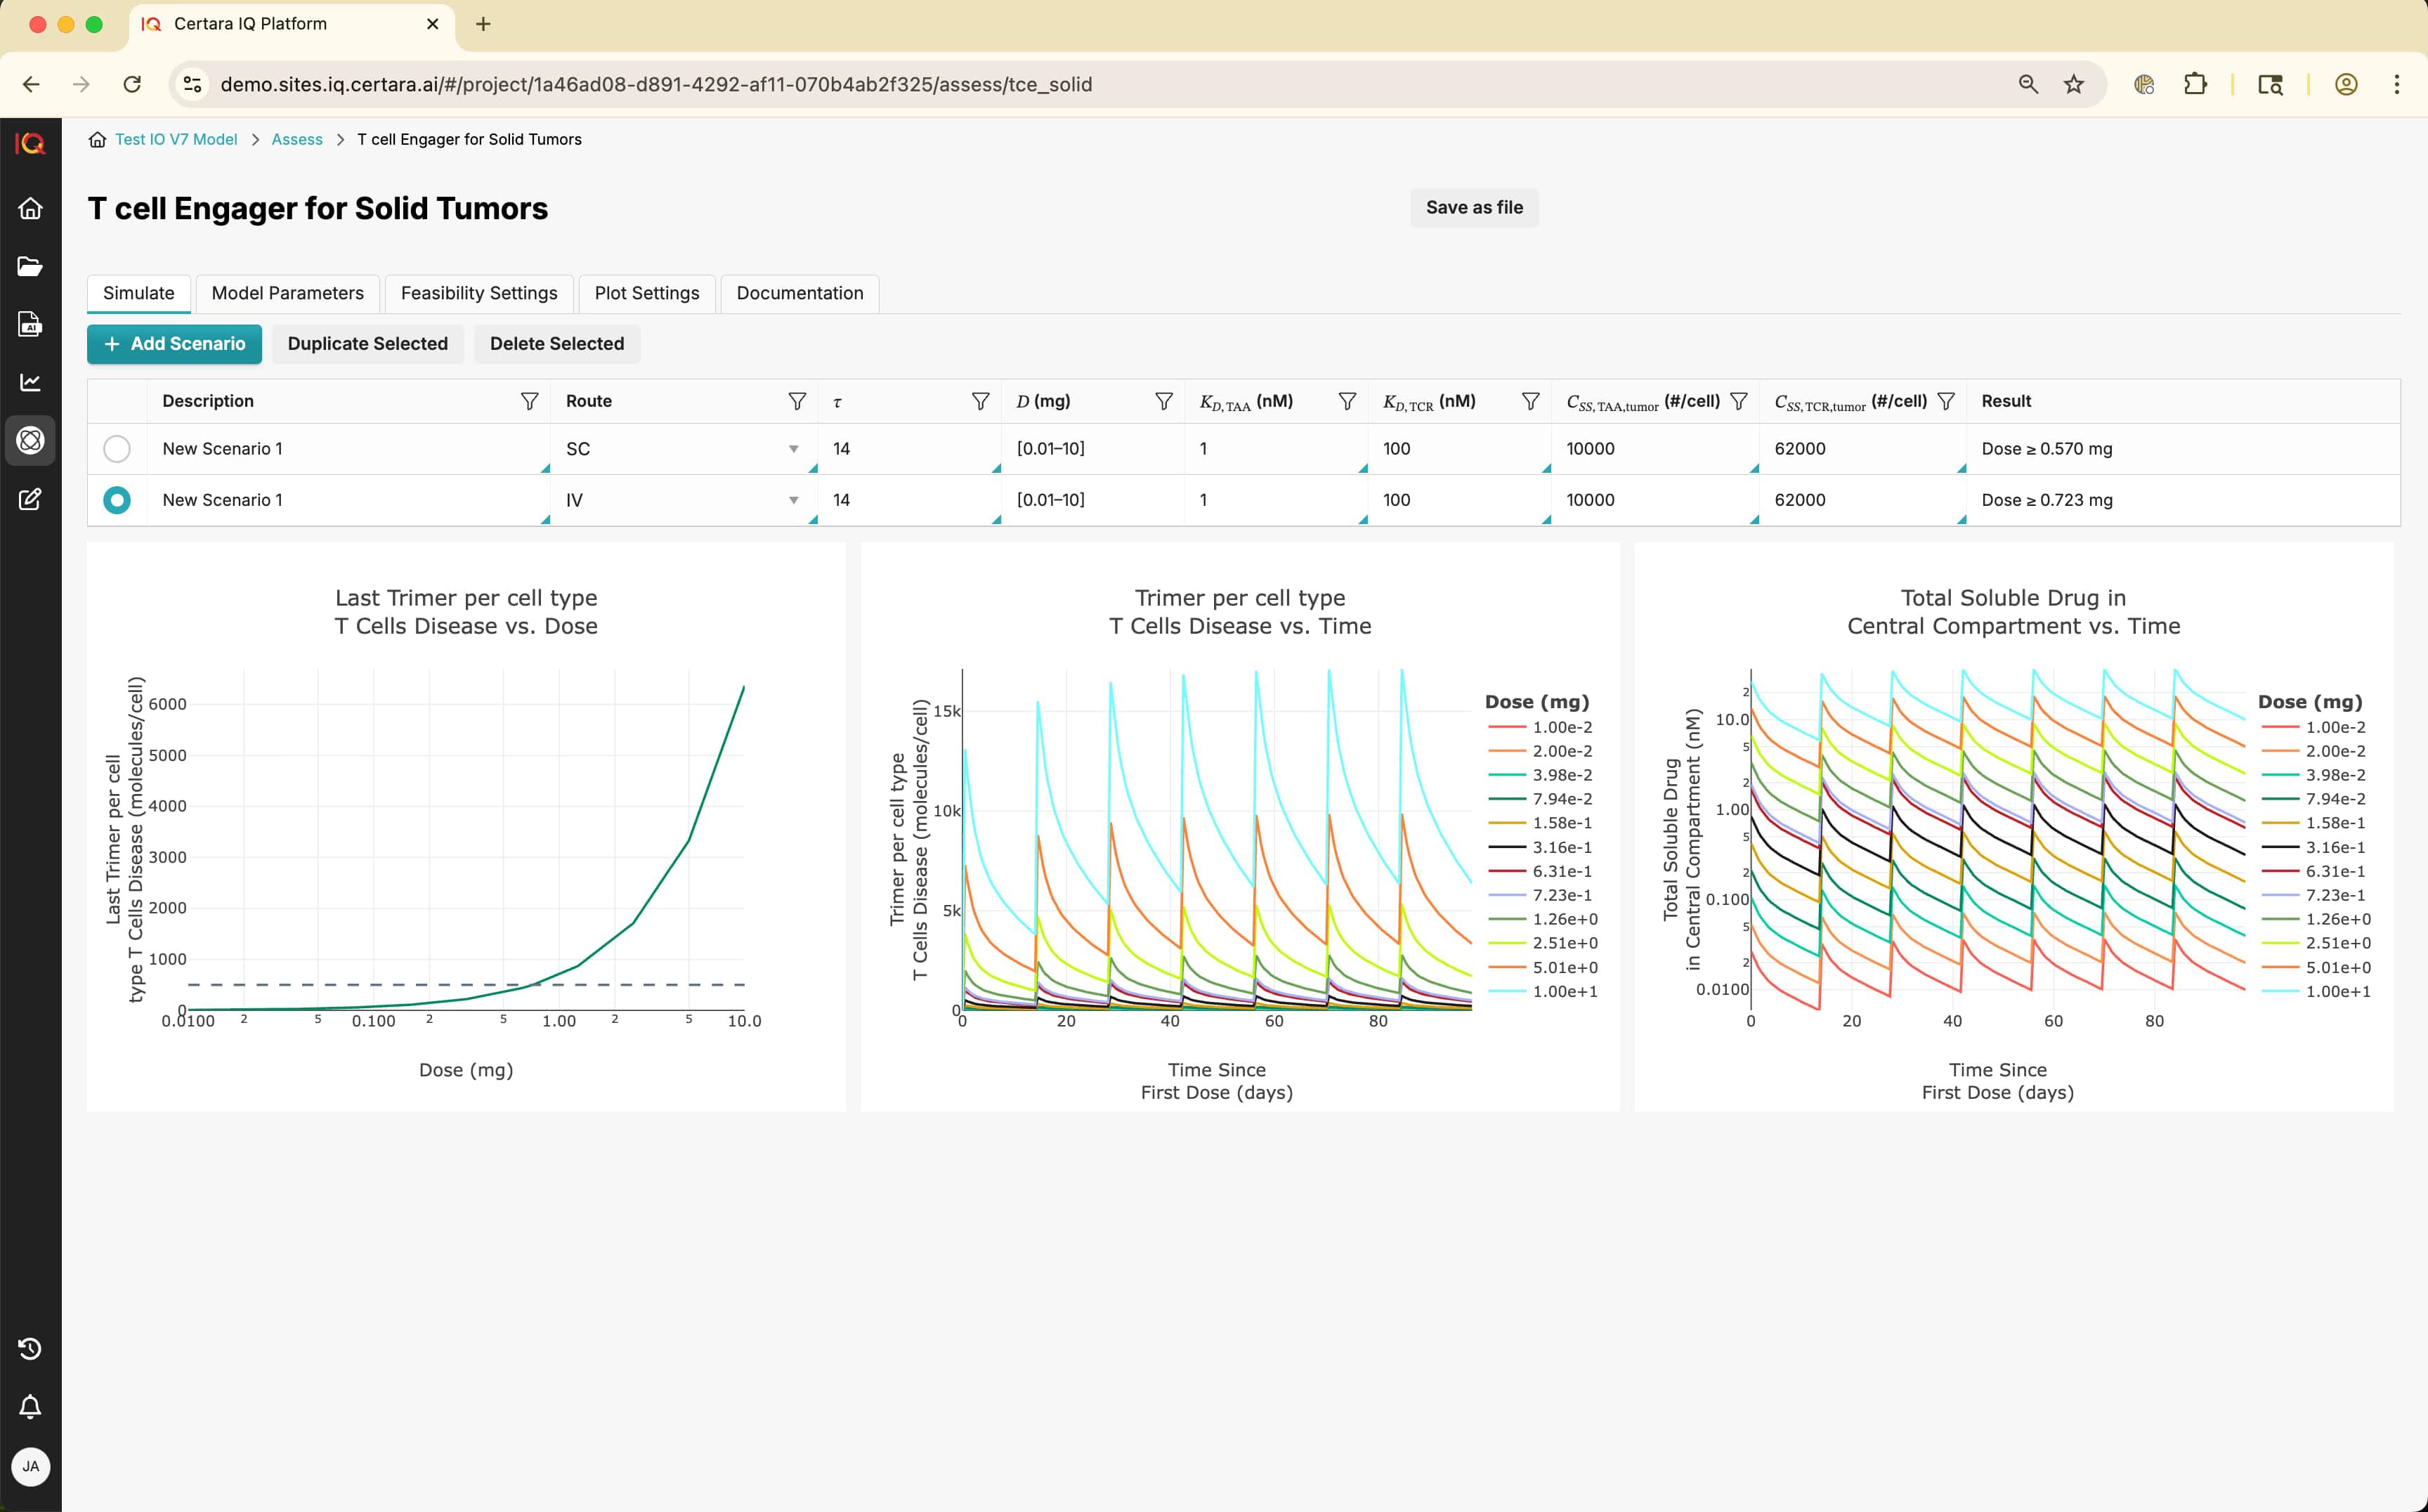The image size is (2428, 1512).
Task: Open the Route dropdown for the IV scenario
Action: (793, 500)
